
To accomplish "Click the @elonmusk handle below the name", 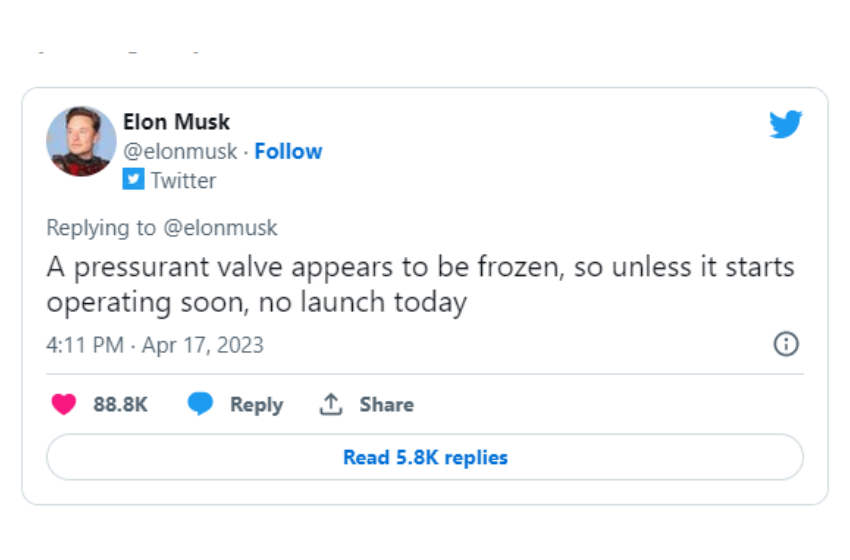I will [180, 151].
